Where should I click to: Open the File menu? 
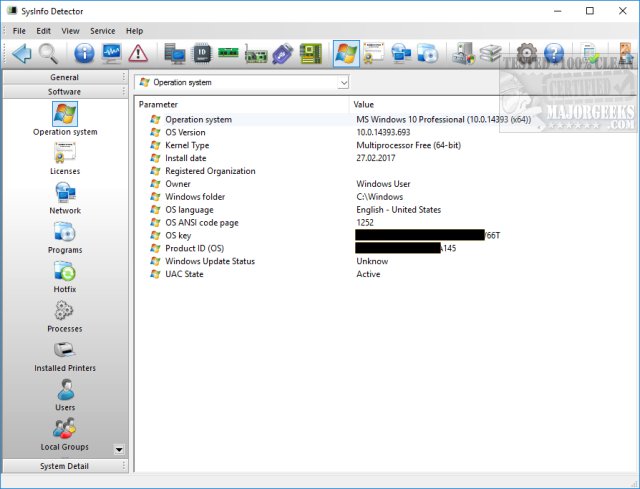coord(19,31)
